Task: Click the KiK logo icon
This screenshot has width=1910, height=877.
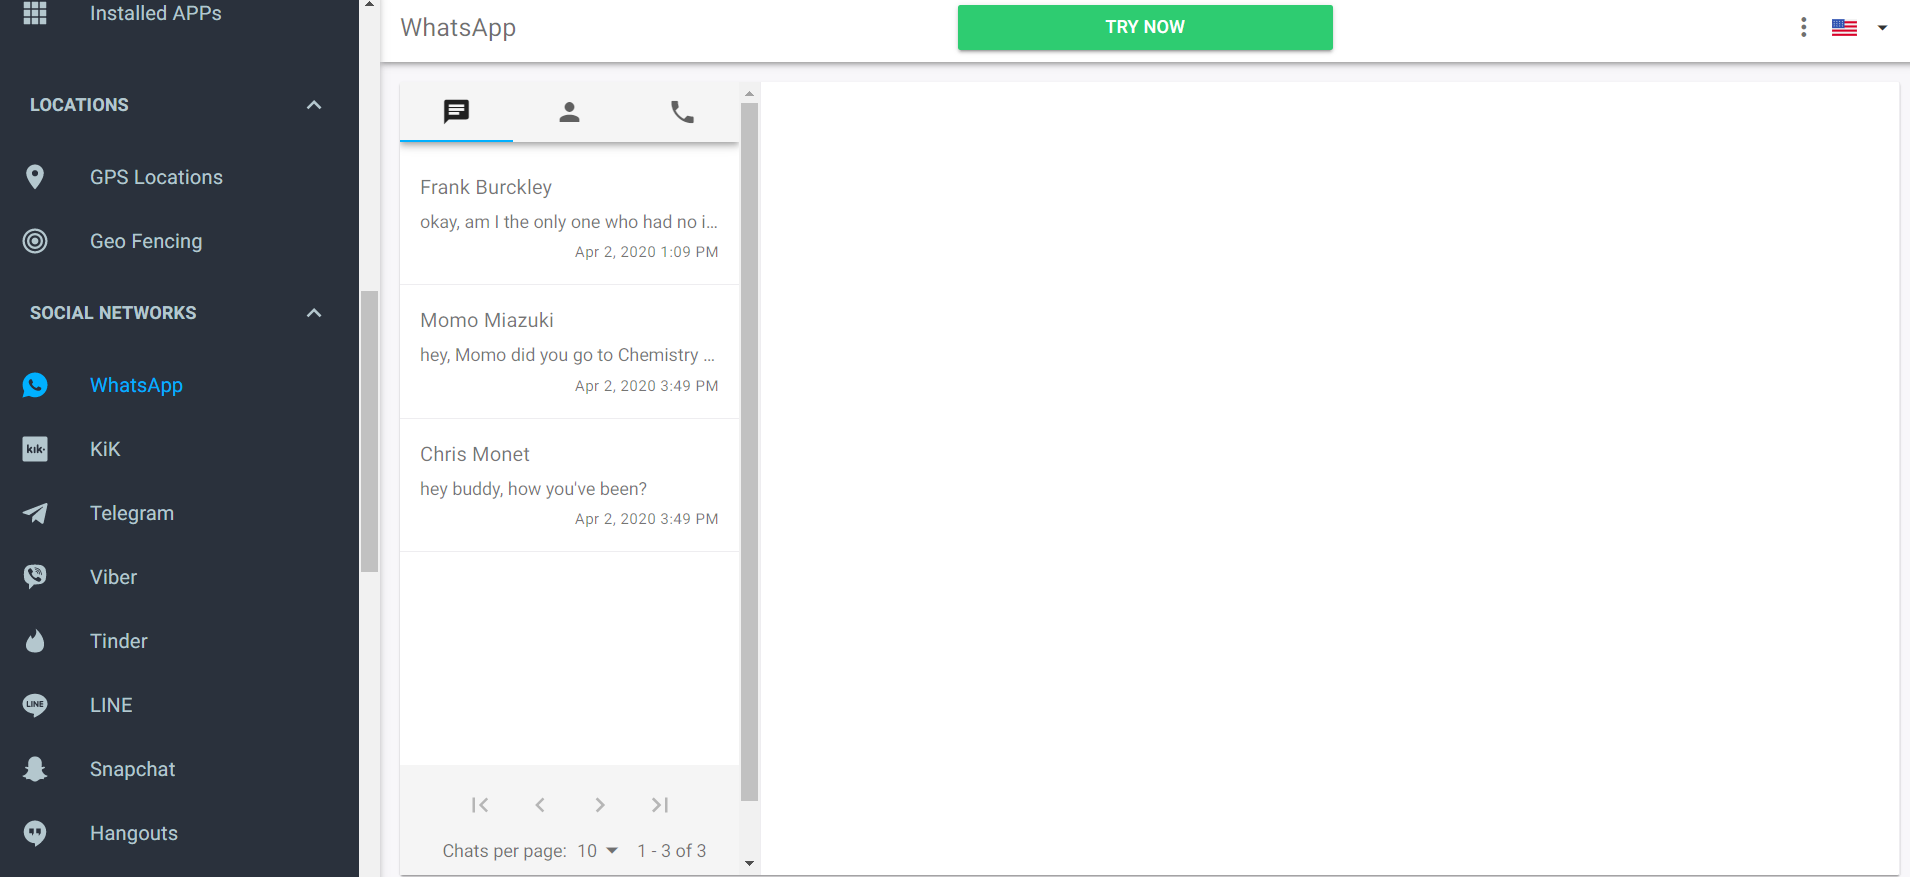Action: pyautogui.click(x=35, y=449)
